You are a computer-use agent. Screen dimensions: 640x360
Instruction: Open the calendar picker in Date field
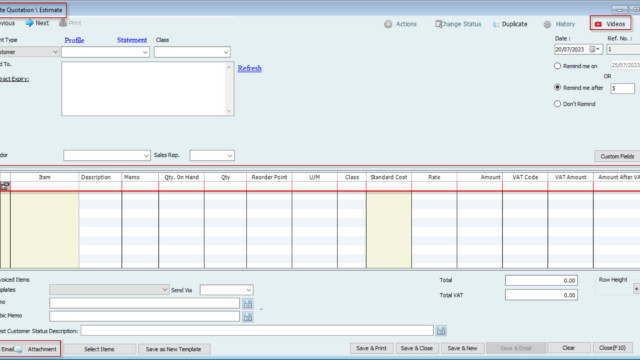click(x=592, y=49)
